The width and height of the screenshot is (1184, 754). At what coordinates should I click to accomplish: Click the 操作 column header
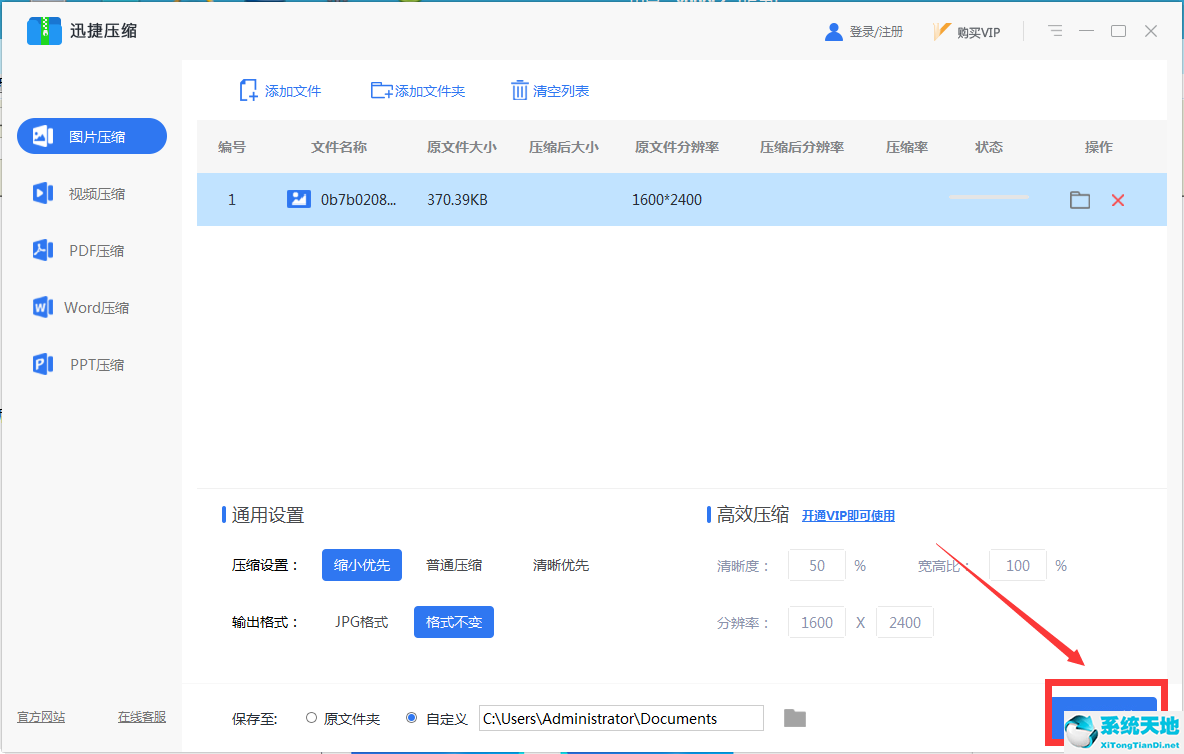(x=1099, y=147)
